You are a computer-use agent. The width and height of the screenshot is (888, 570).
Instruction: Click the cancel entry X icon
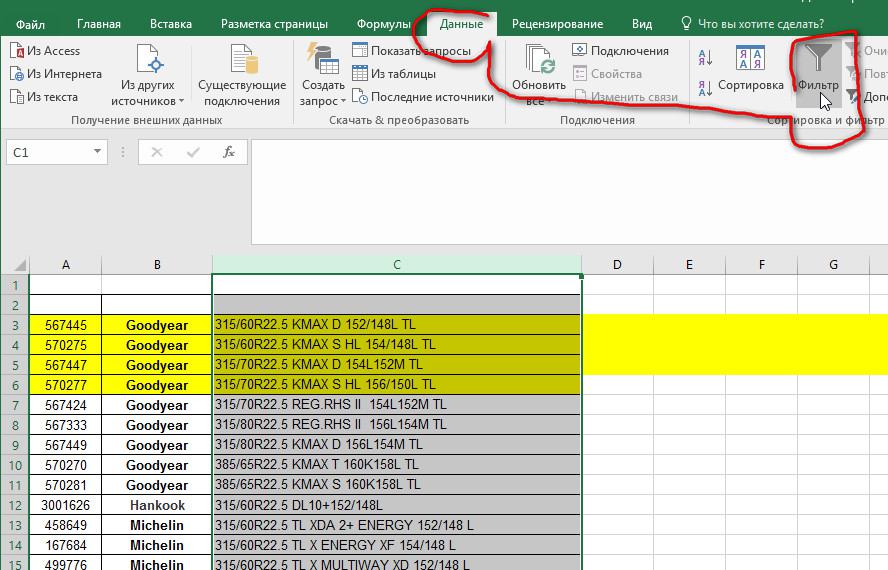point(157,152)
